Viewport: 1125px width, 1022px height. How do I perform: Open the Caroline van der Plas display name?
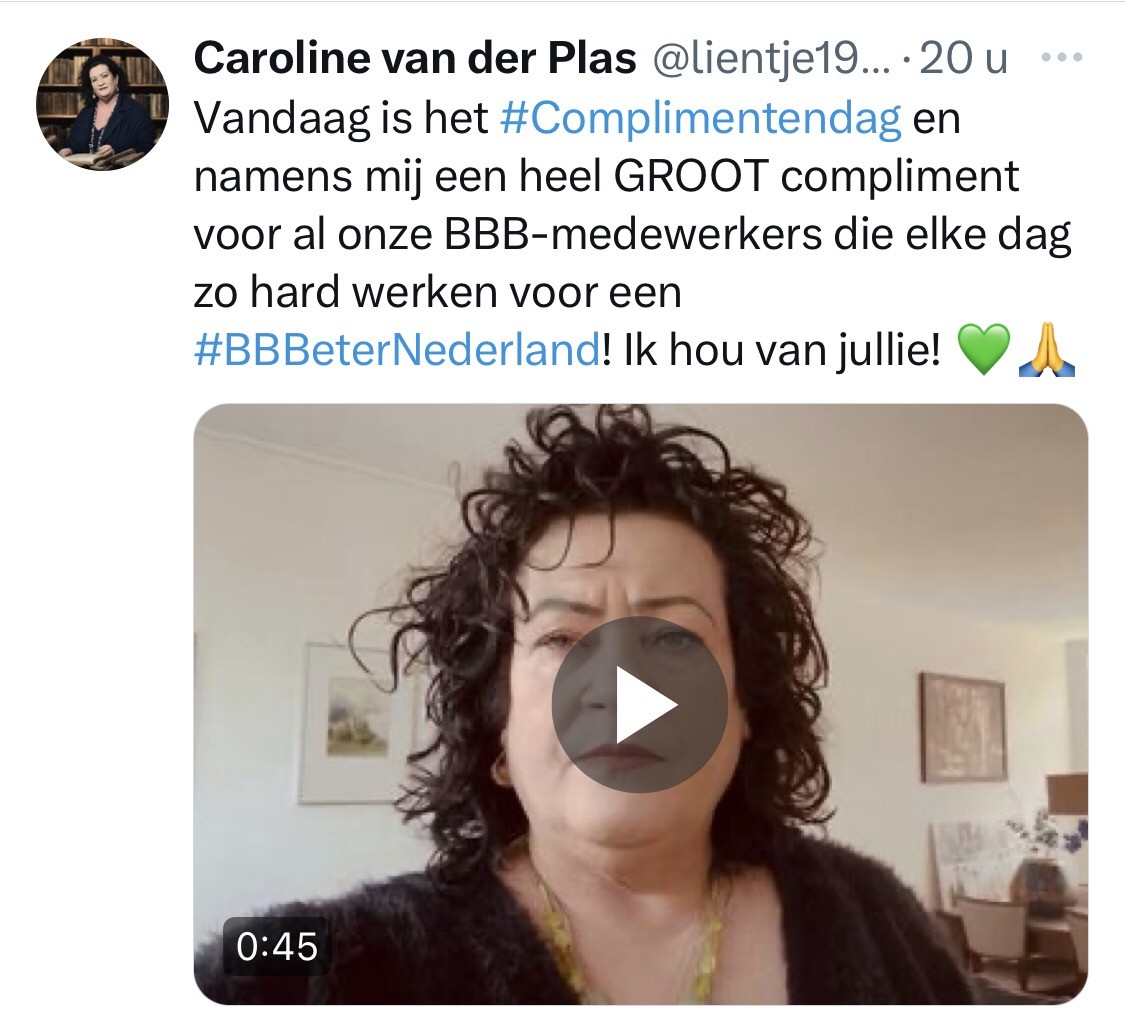point(415,58)
